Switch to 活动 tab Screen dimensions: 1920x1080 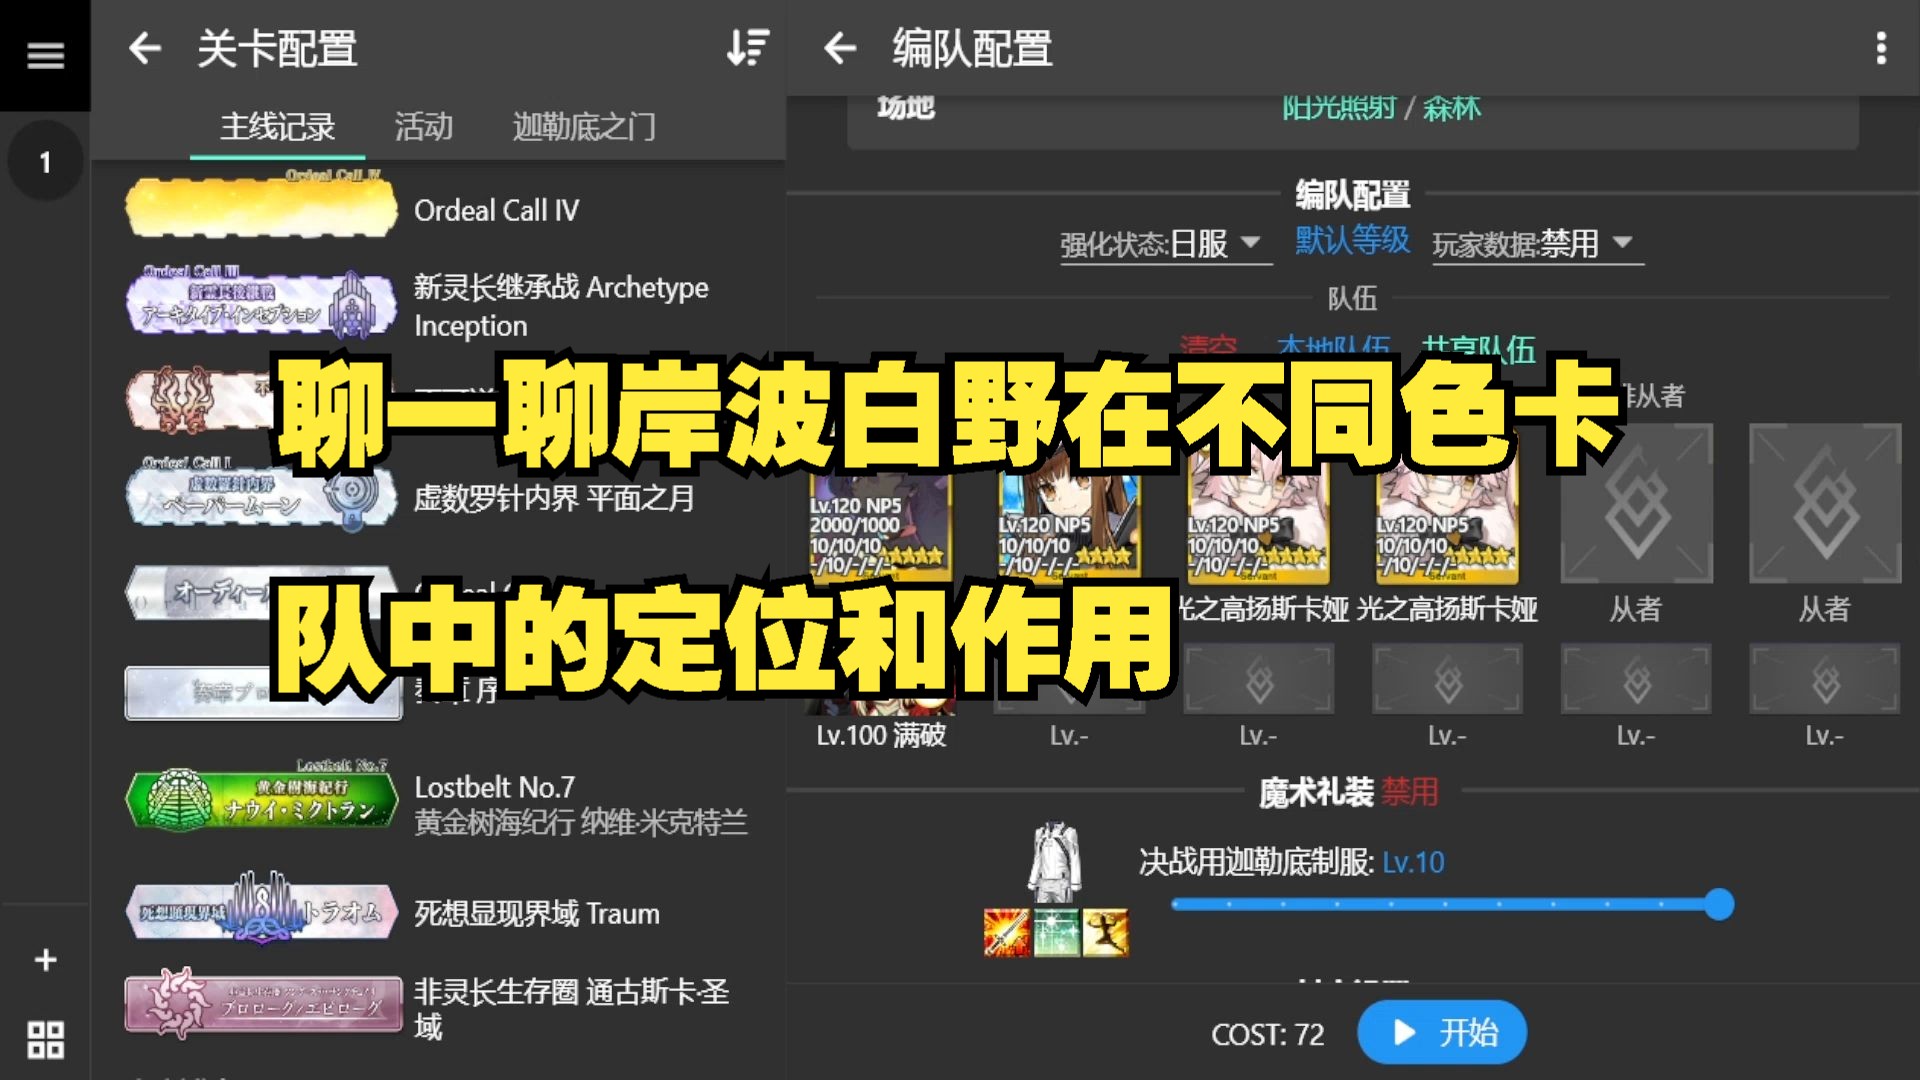(423, 127)
